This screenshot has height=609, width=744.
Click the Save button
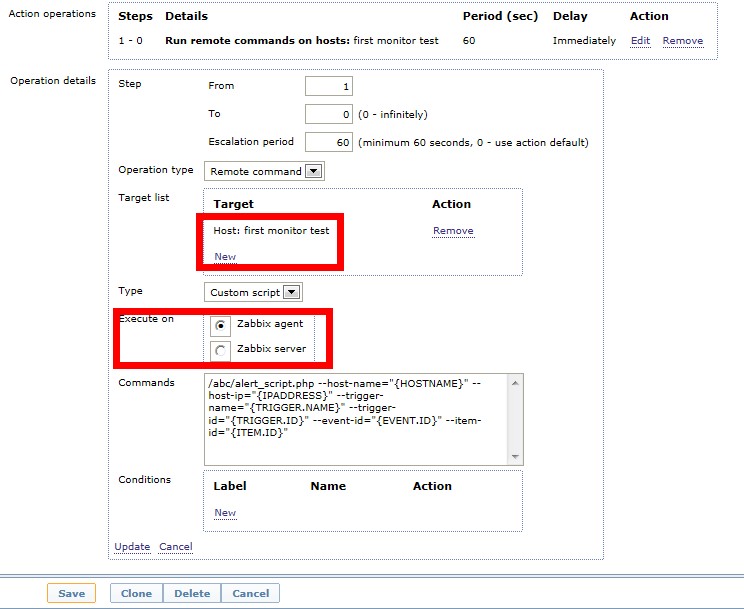72,593
